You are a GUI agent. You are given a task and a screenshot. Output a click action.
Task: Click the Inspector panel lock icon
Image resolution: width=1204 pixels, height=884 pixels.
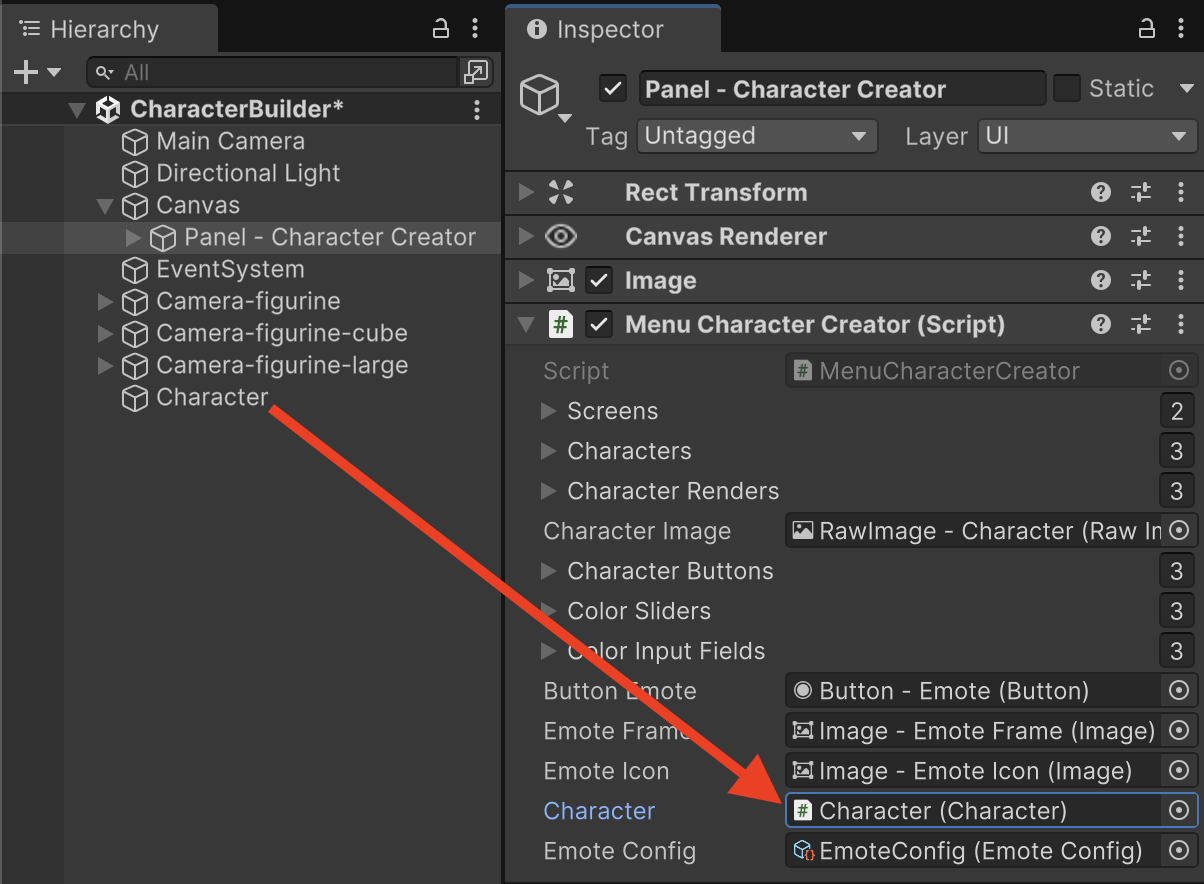pos(1147,29)
